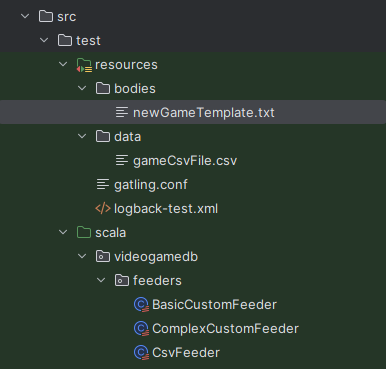
Task: Select gameCsvFile.csv in the tree
Action: coord(185,161)
